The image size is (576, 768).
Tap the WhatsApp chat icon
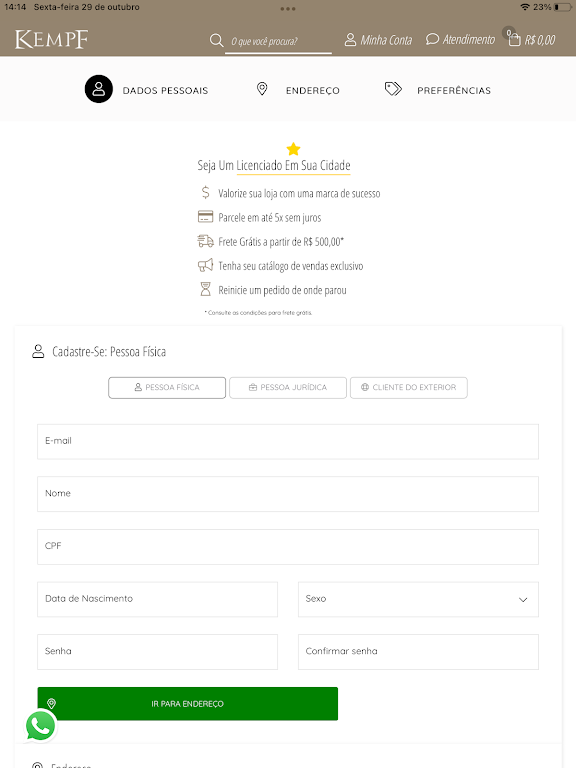tap(41, 725)
